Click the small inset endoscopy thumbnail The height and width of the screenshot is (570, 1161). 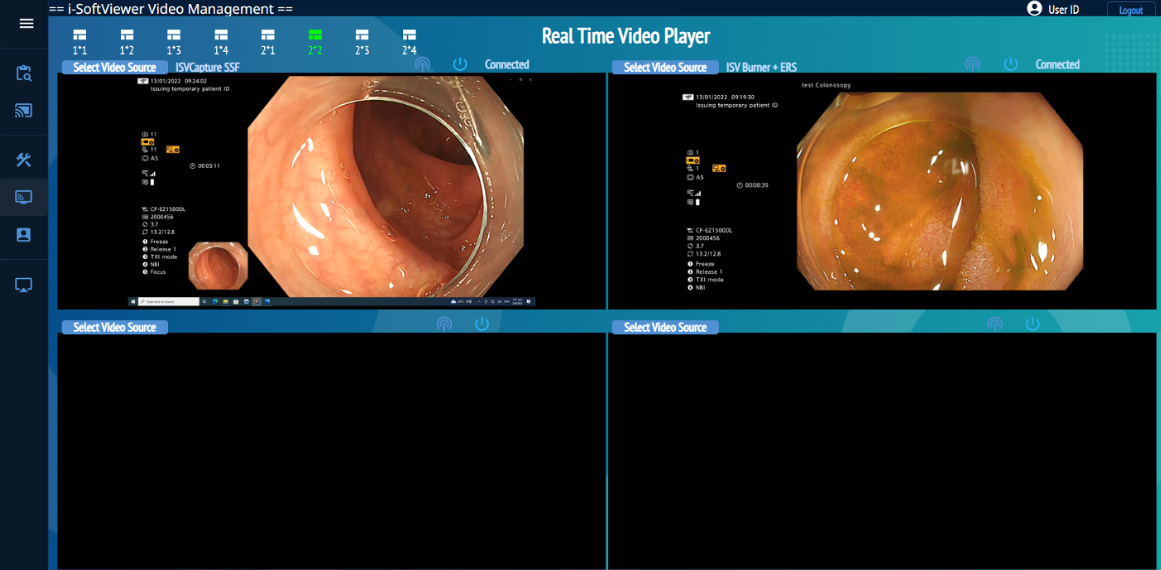pyautogui.click(x=218, y=265)
